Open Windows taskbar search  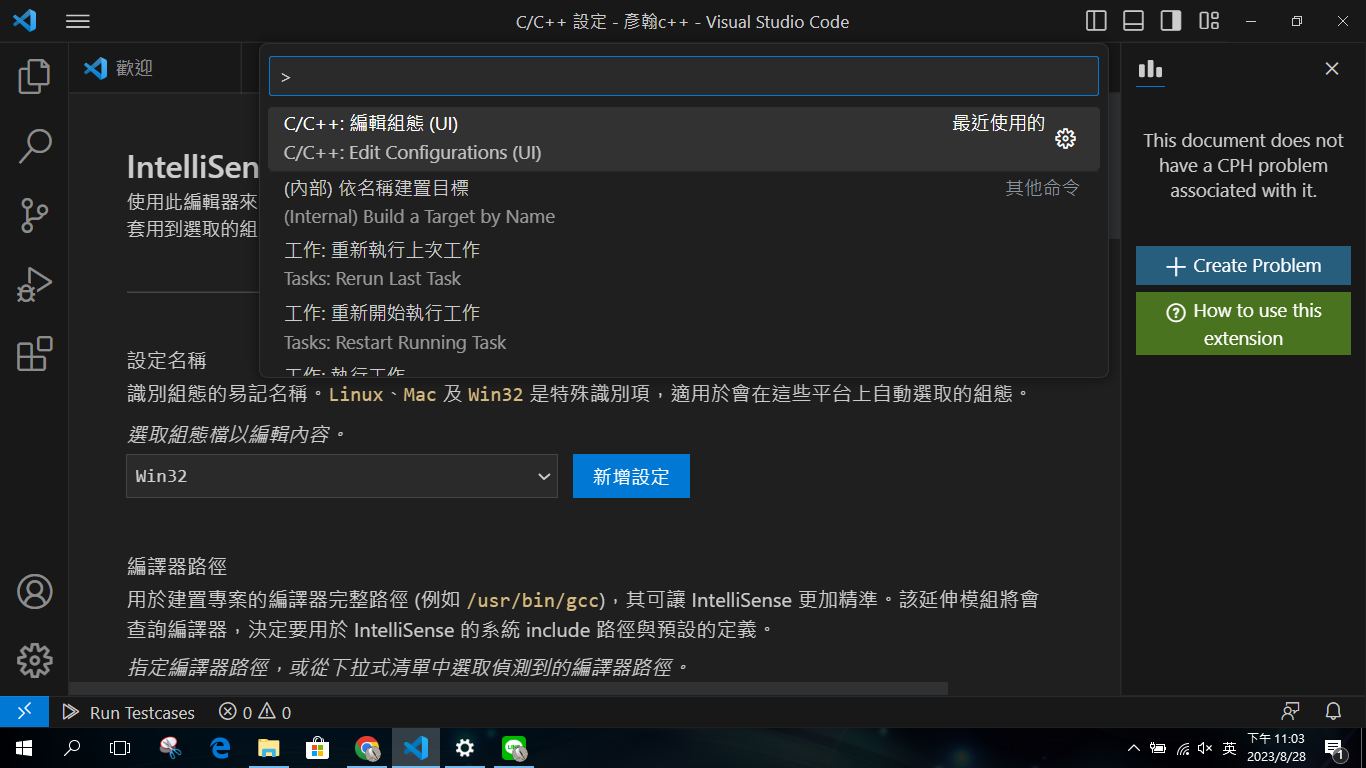72,747
